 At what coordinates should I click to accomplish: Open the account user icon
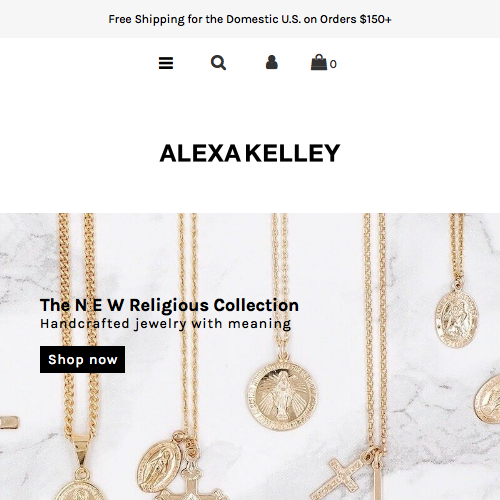[x=272, y=62]
